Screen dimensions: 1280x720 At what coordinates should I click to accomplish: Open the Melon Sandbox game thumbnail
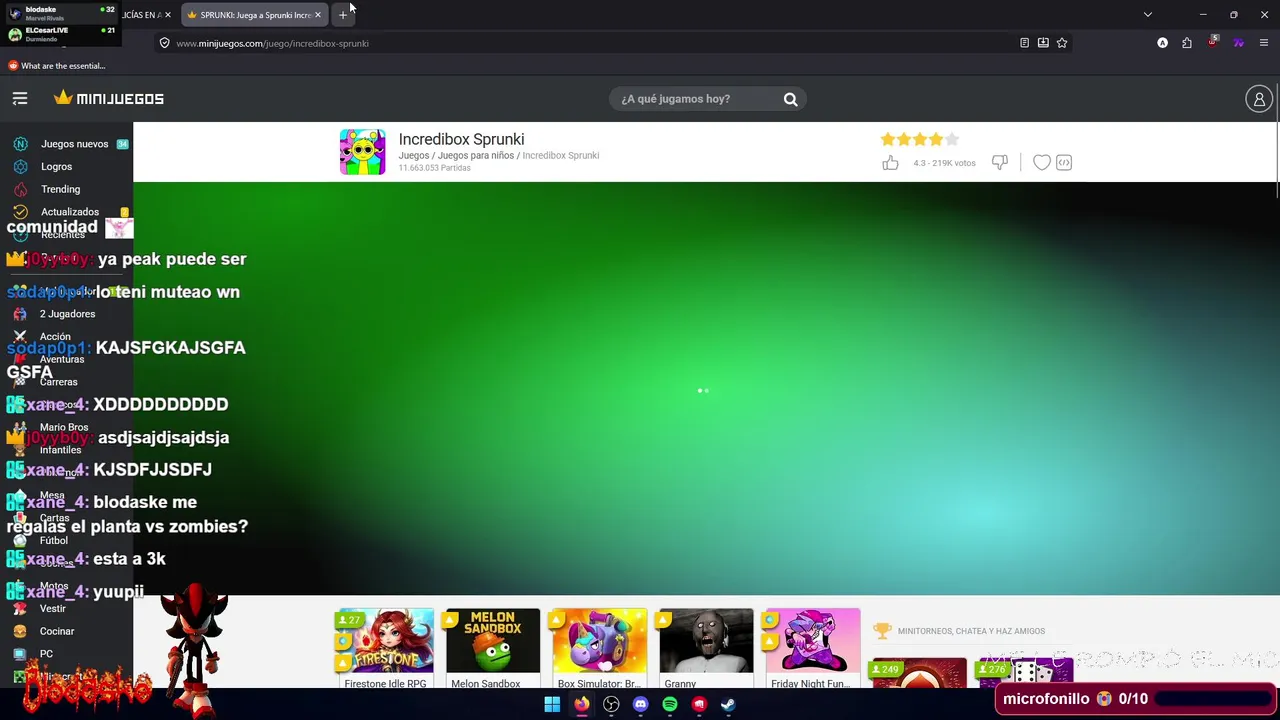click(x=492, y=648)
